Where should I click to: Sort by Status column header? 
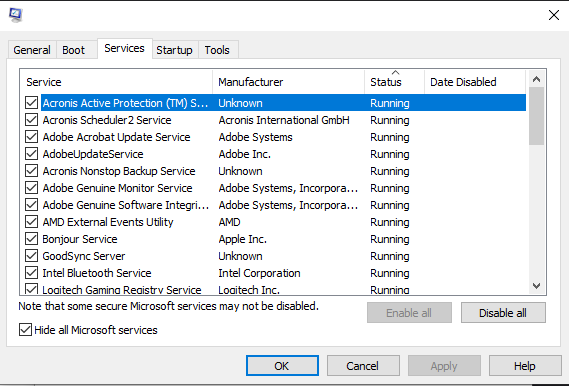point(394,82)
